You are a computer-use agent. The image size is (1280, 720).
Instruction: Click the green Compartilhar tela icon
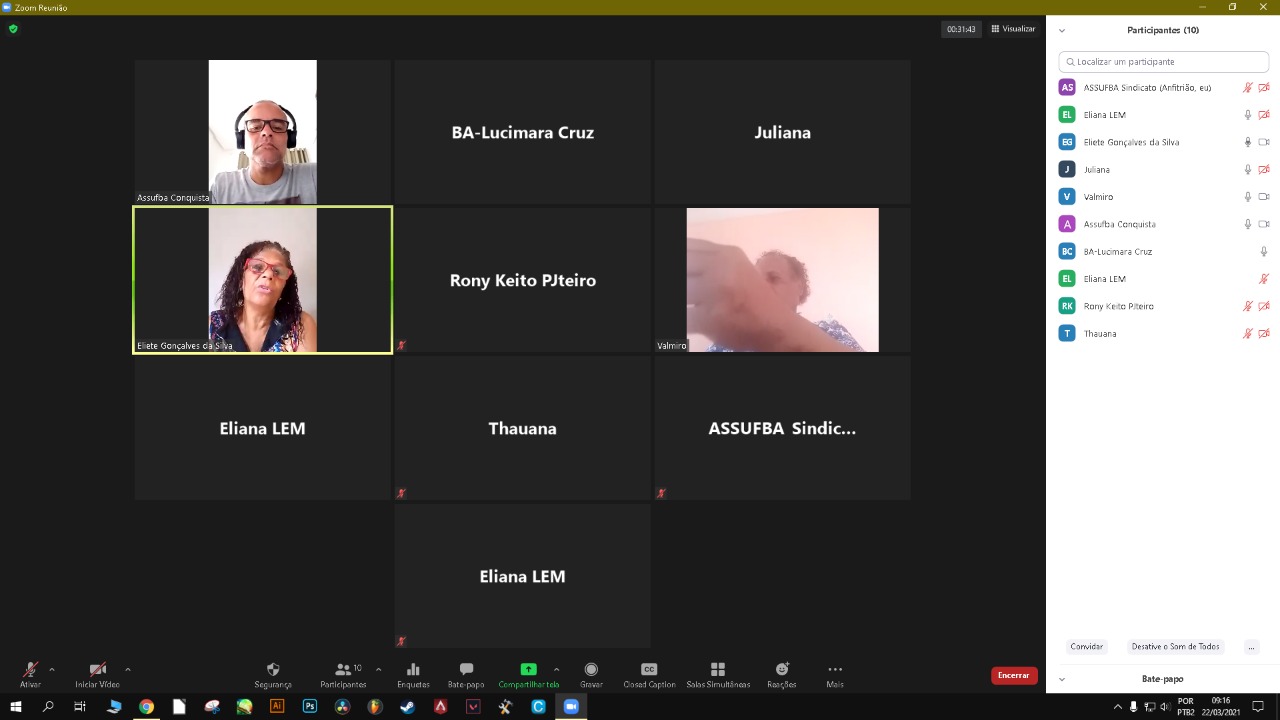(x=528, y=669)
